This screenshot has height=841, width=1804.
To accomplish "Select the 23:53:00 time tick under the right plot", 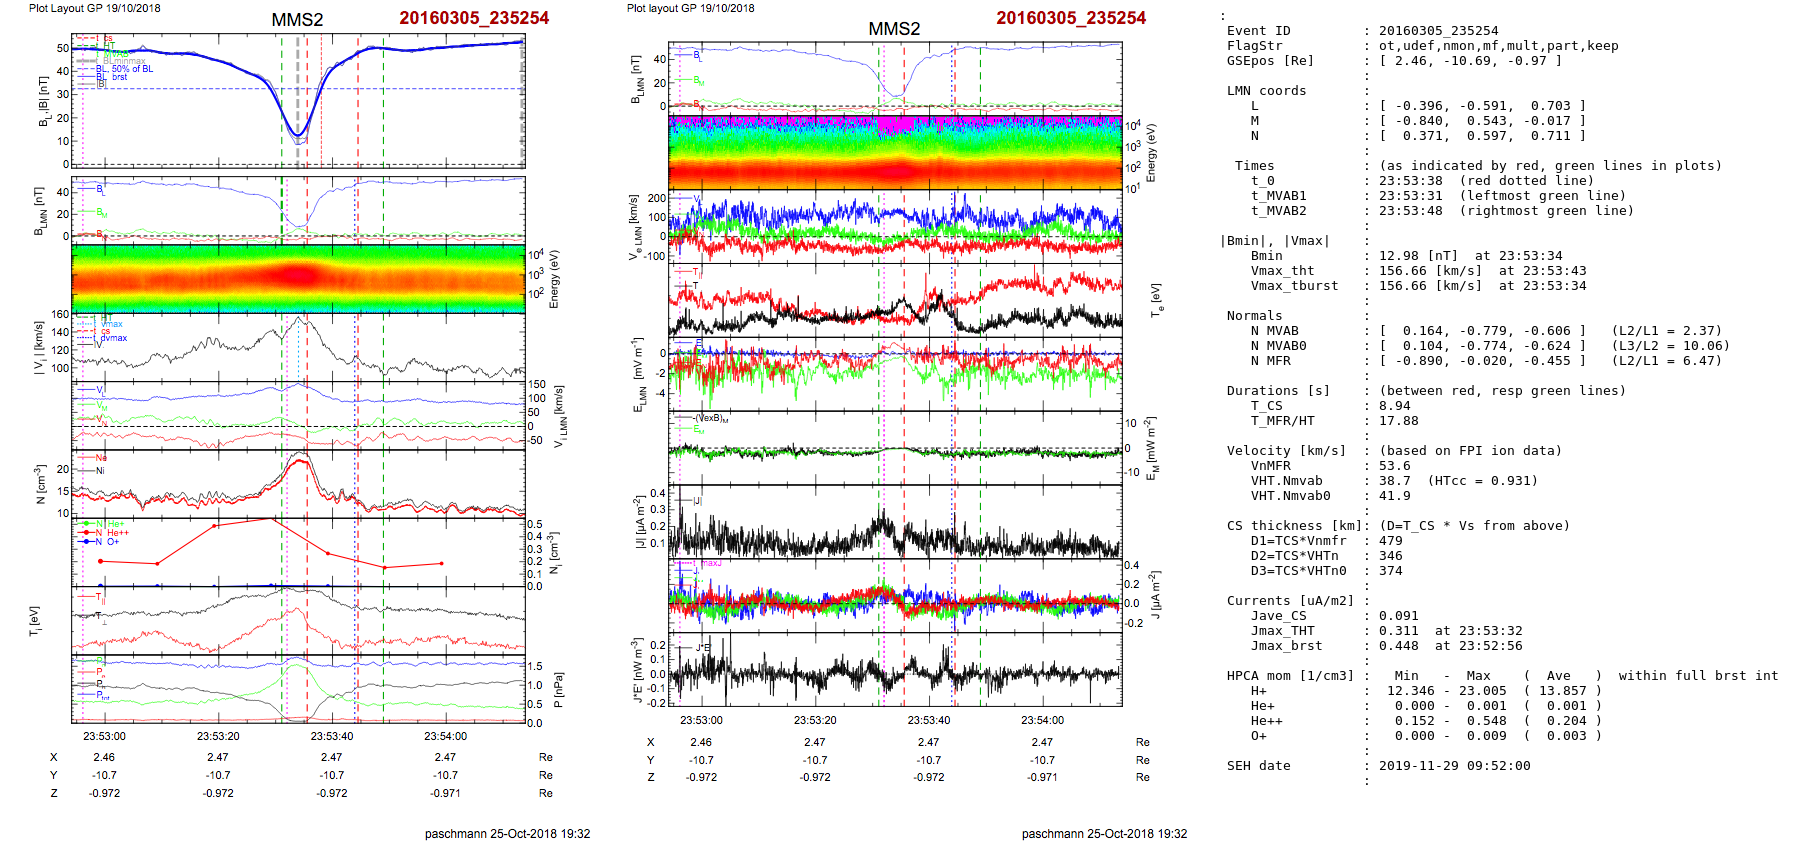I will coord(701,720).
